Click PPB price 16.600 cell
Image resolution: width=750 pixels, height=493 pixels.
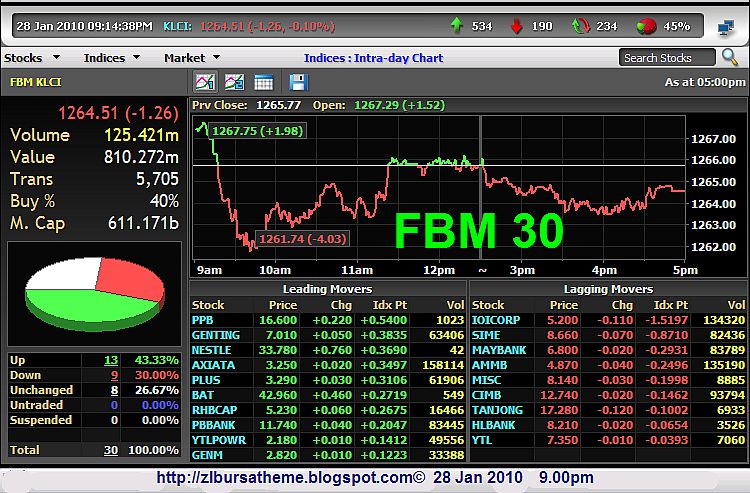coord(278,320)
